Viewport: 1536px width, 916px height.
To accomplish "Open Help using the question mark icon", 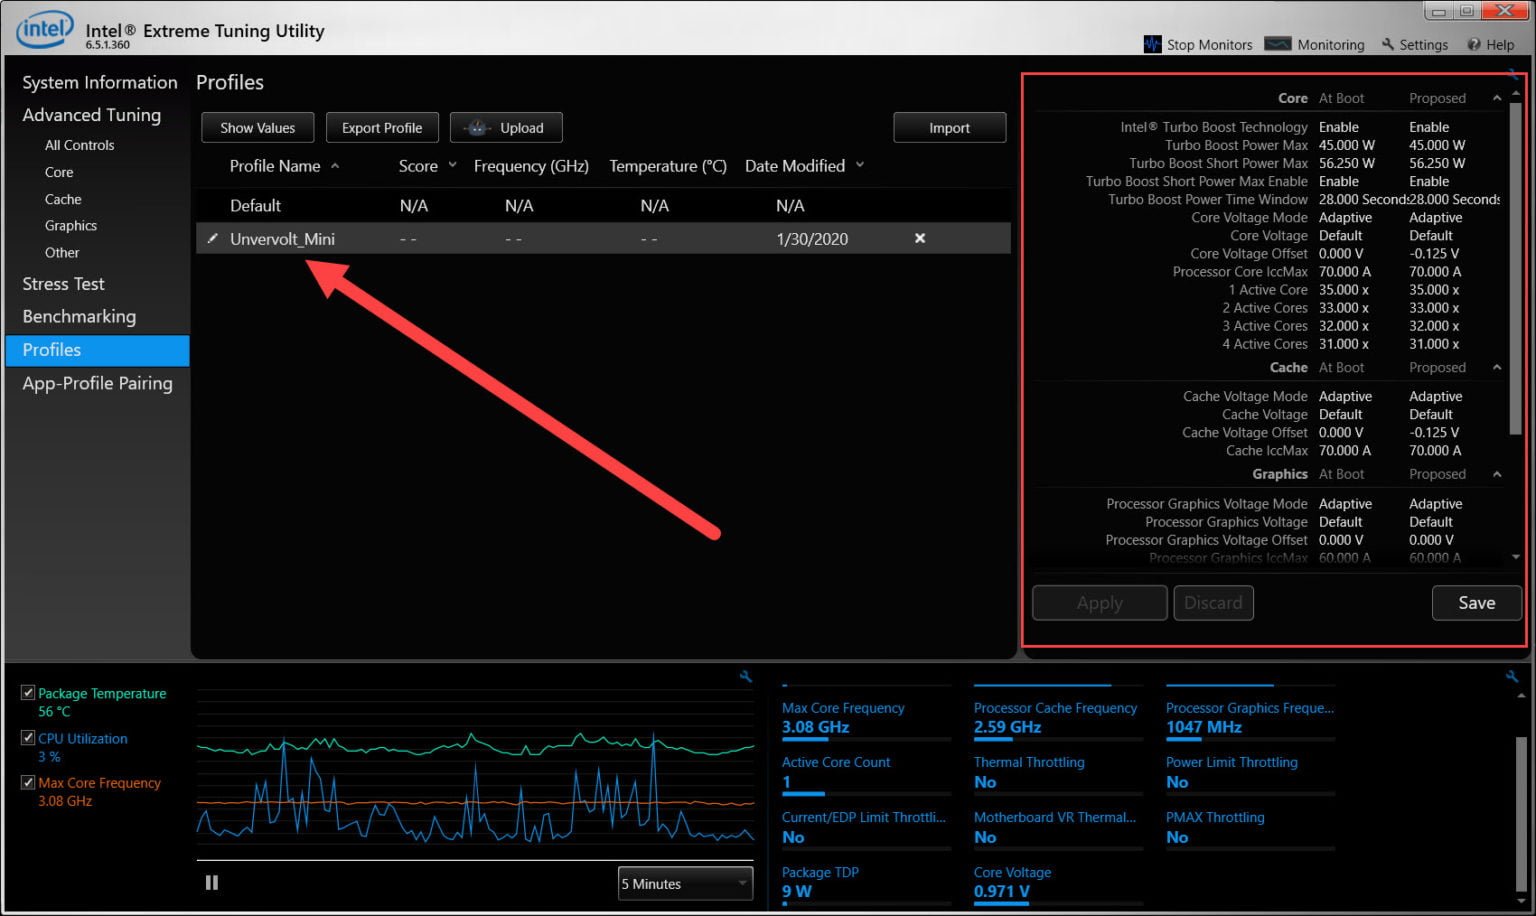I will pos(1476,44).
